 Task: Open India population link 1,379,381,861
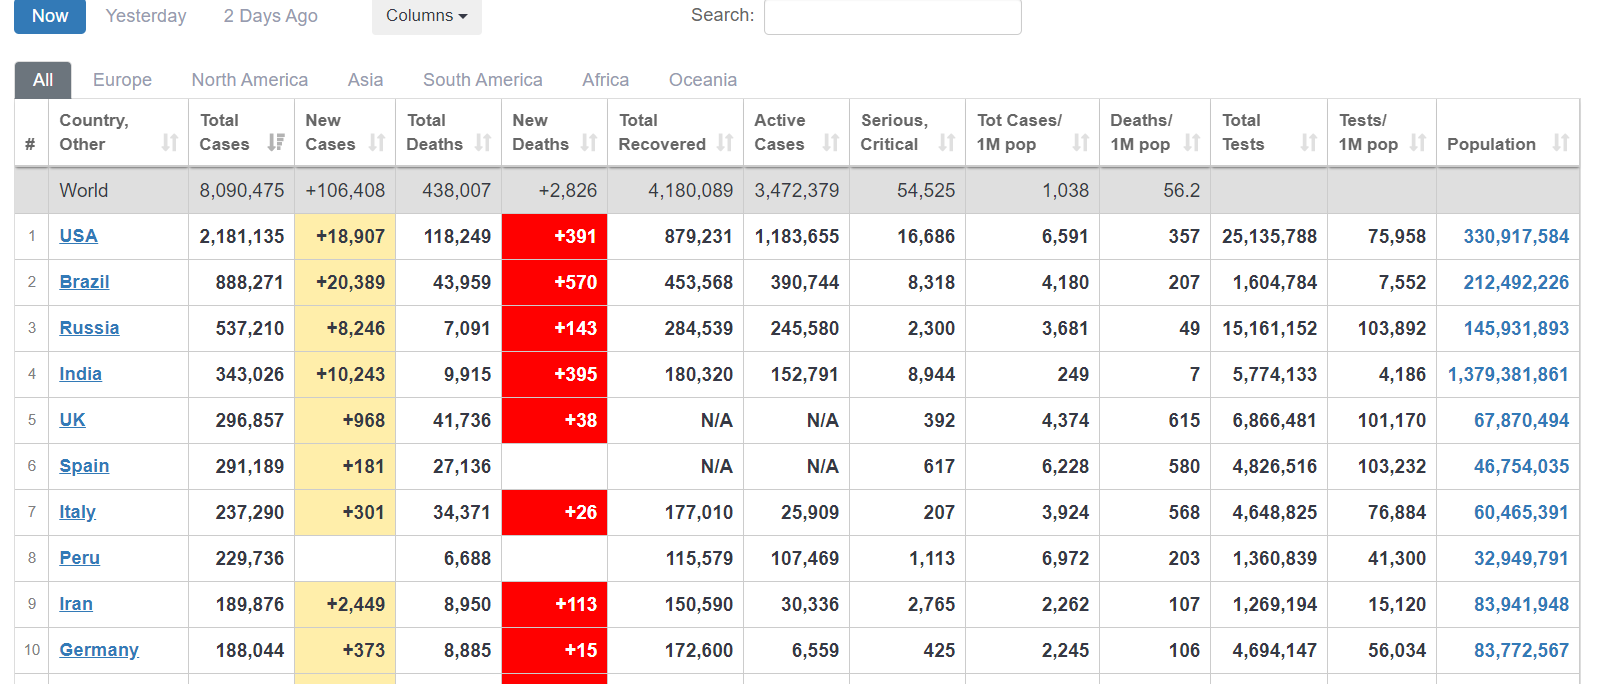pos(1508,374)
